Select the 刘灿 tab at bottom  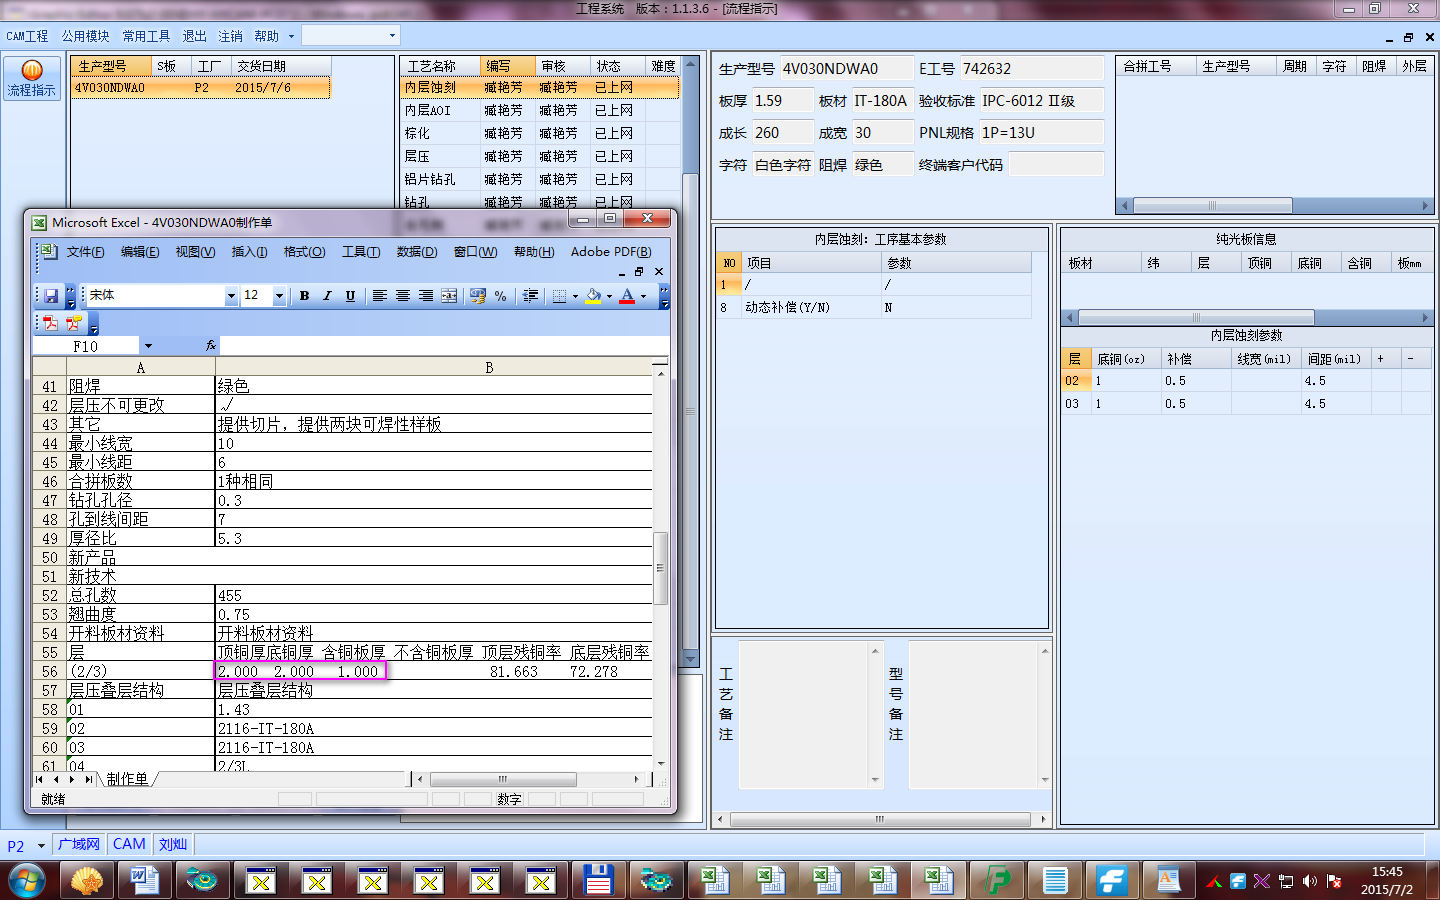coord(172,844)
